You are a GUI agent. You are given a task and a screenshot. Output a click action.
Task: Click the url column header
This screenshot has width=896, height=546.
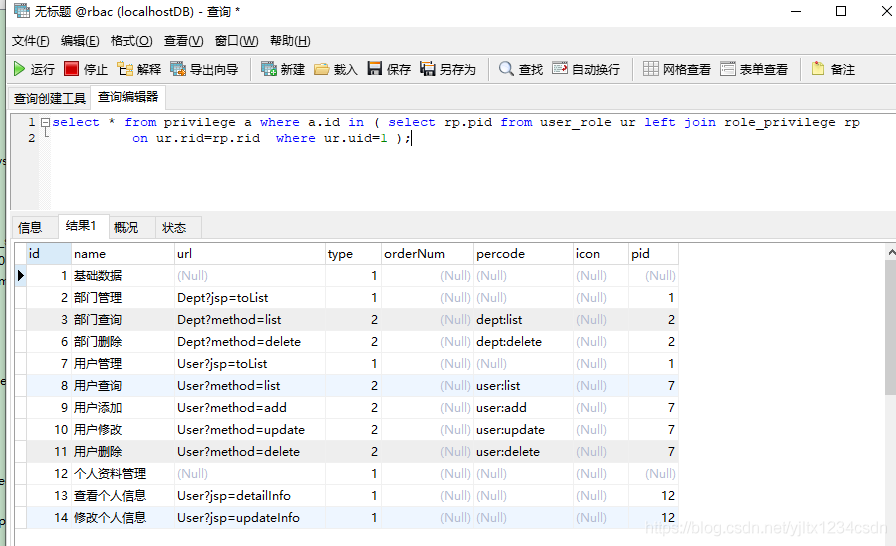250,254
